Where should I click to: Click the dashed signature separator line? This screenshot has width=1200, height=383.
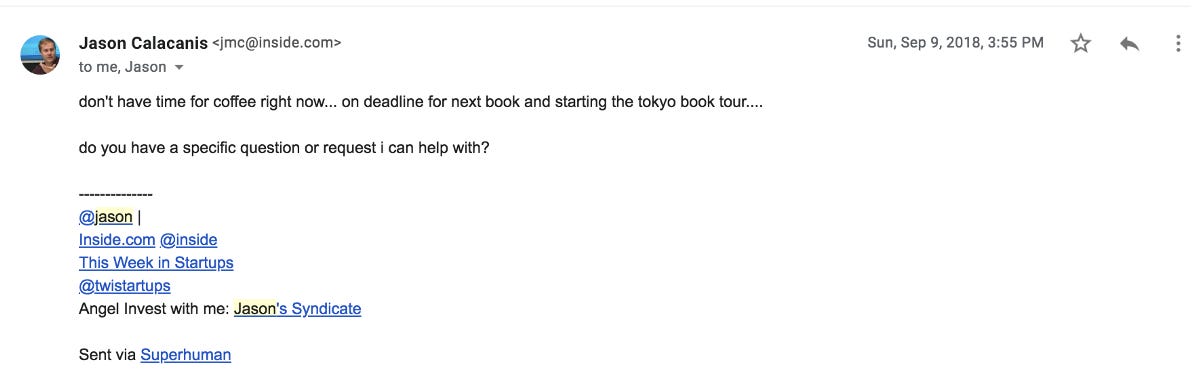point(115,194)
